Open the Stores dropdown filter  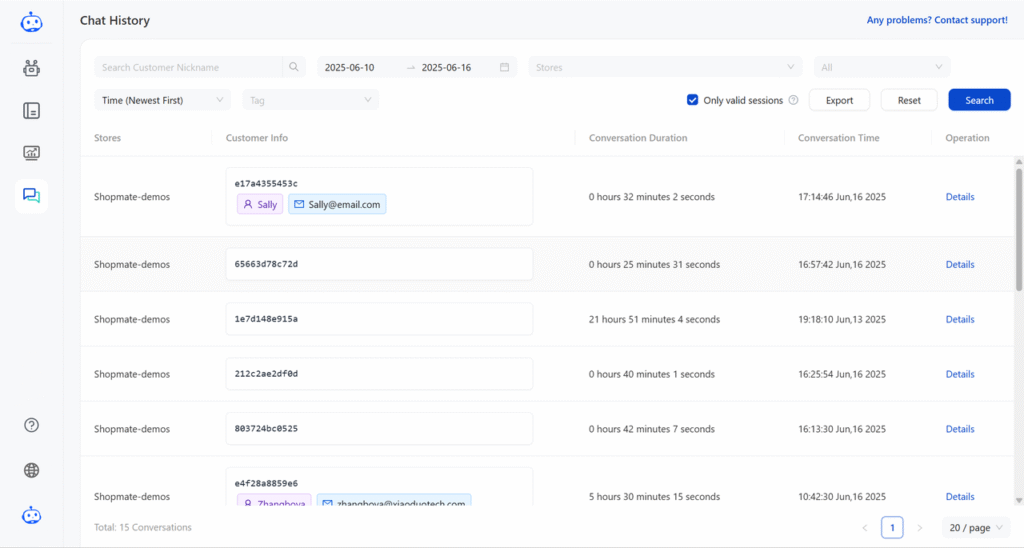click(x=665, y=67)
